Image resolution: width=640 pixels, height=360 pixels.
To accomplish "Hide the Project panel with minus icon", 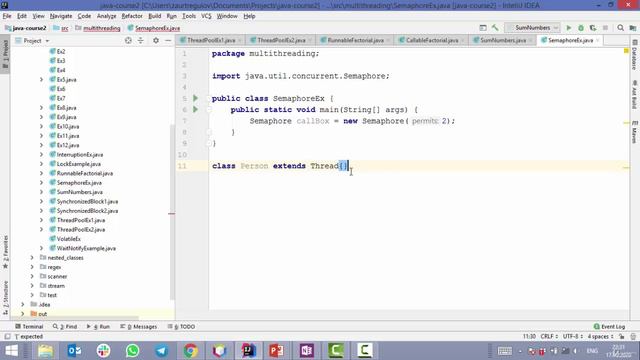I will (168, 40).
